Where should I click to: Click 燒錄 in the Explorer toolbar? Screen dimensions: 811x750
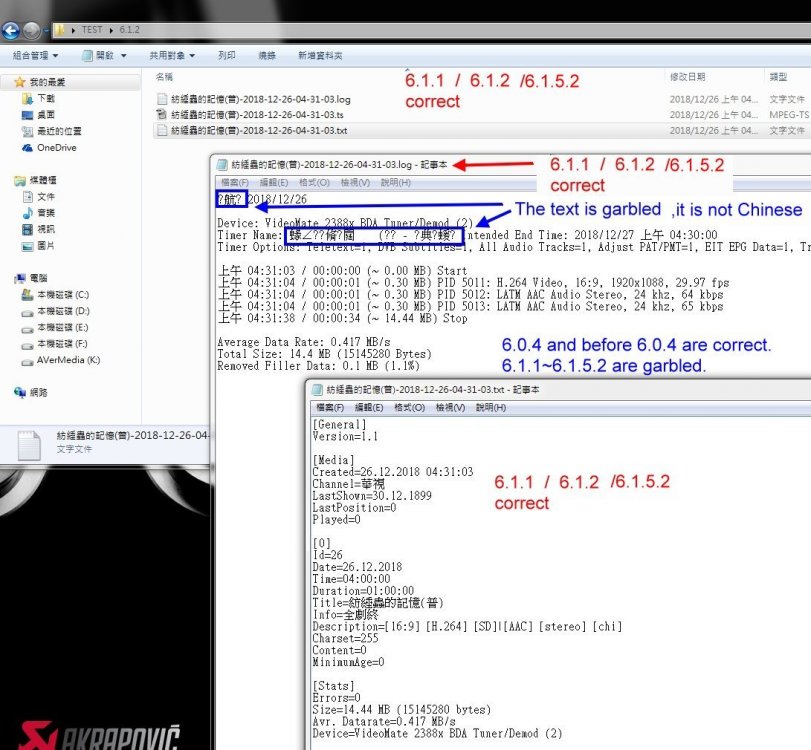pos(267,55)
